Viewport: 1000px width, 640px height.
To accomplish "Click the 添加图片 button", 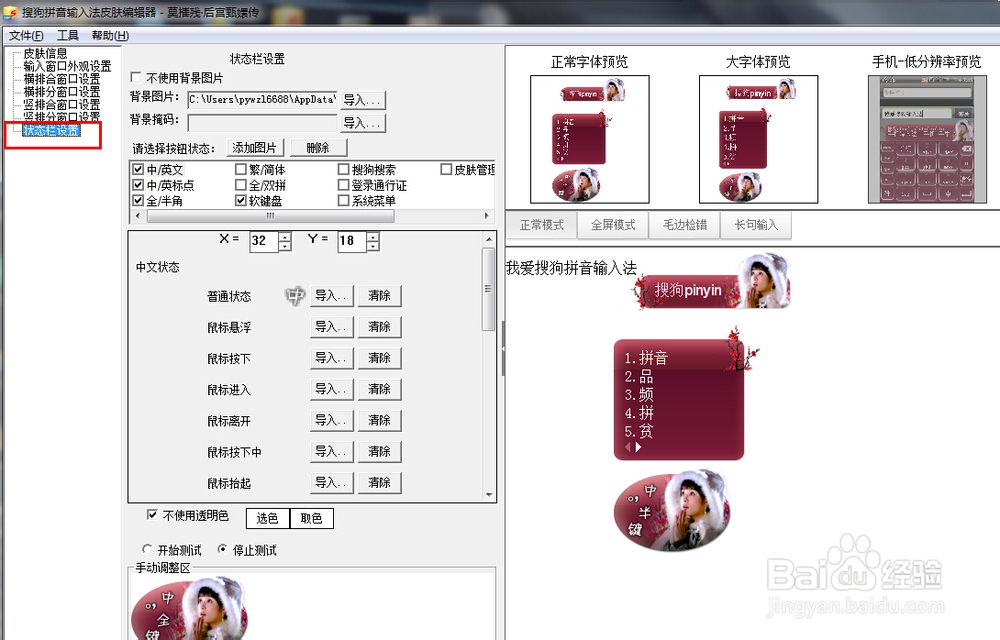I will 255,148.
